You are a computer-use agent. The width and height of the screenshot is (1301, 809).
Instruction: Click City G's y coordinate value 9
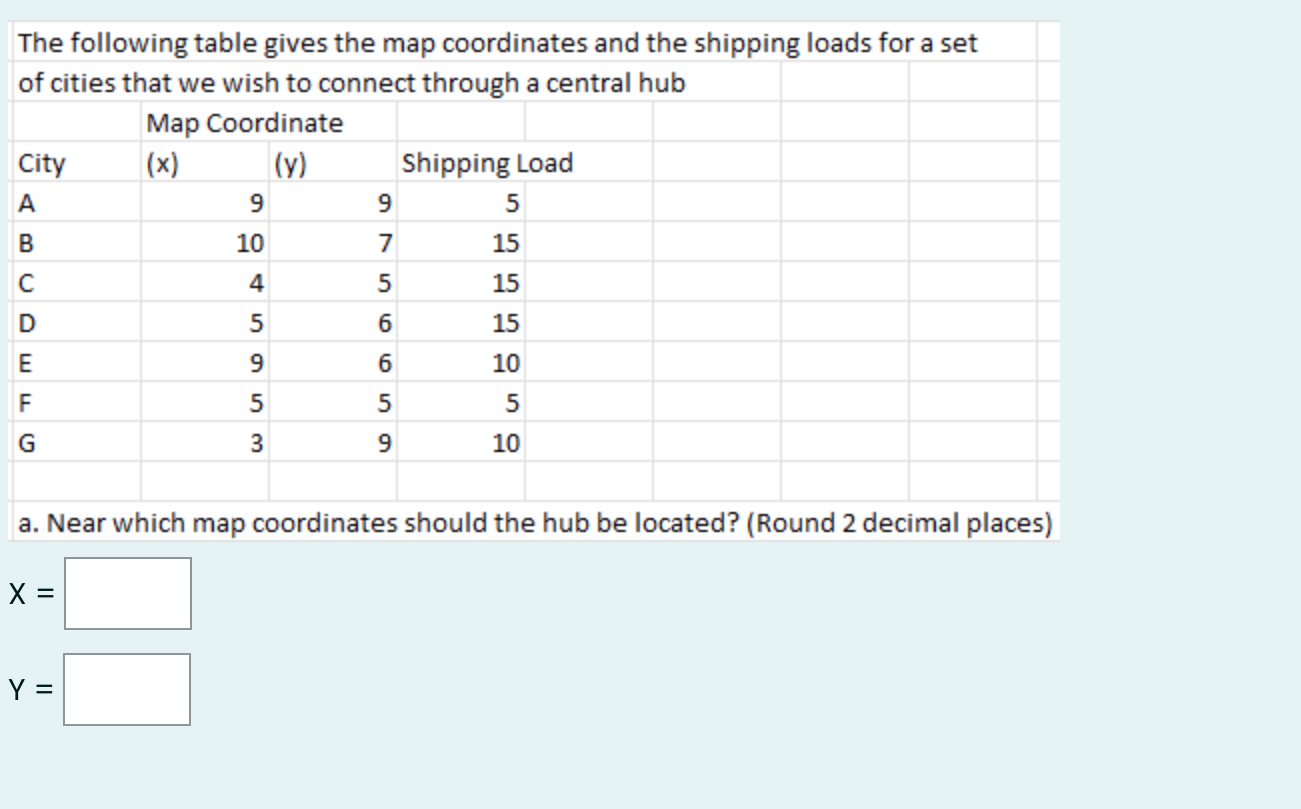[382, 442]
